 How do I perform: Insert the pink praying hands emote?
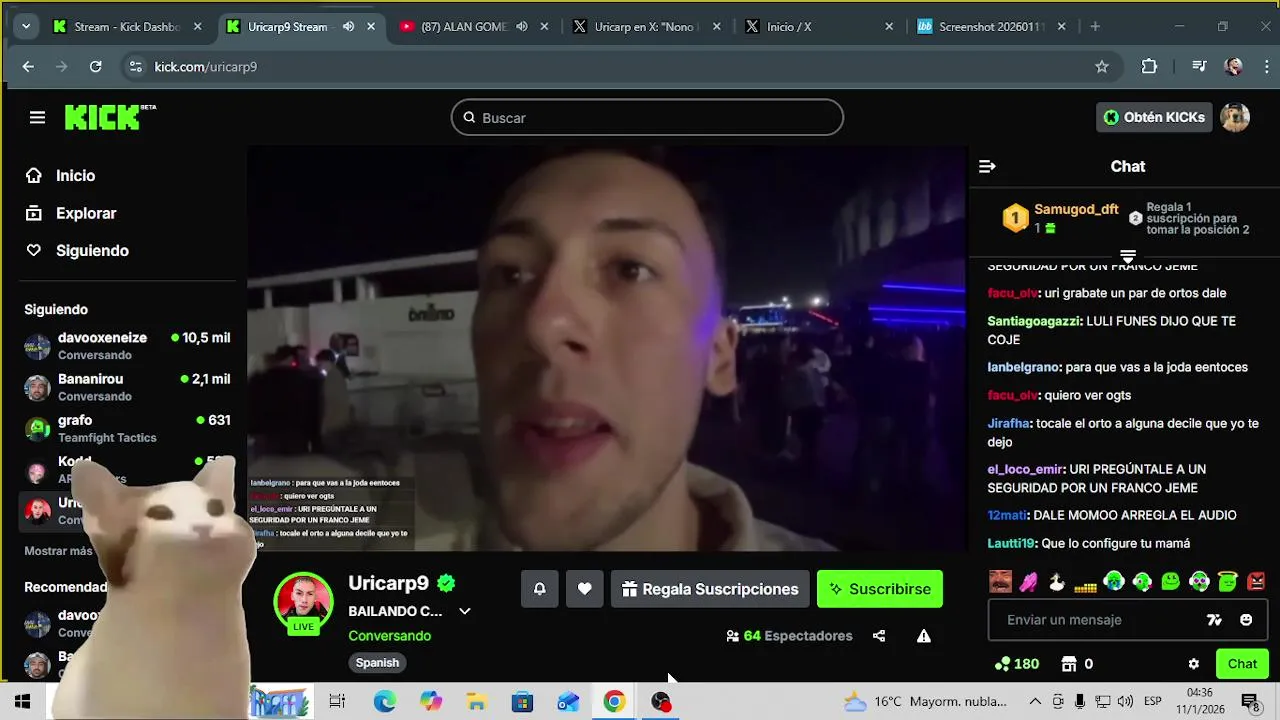click(x=1029, y=581)
